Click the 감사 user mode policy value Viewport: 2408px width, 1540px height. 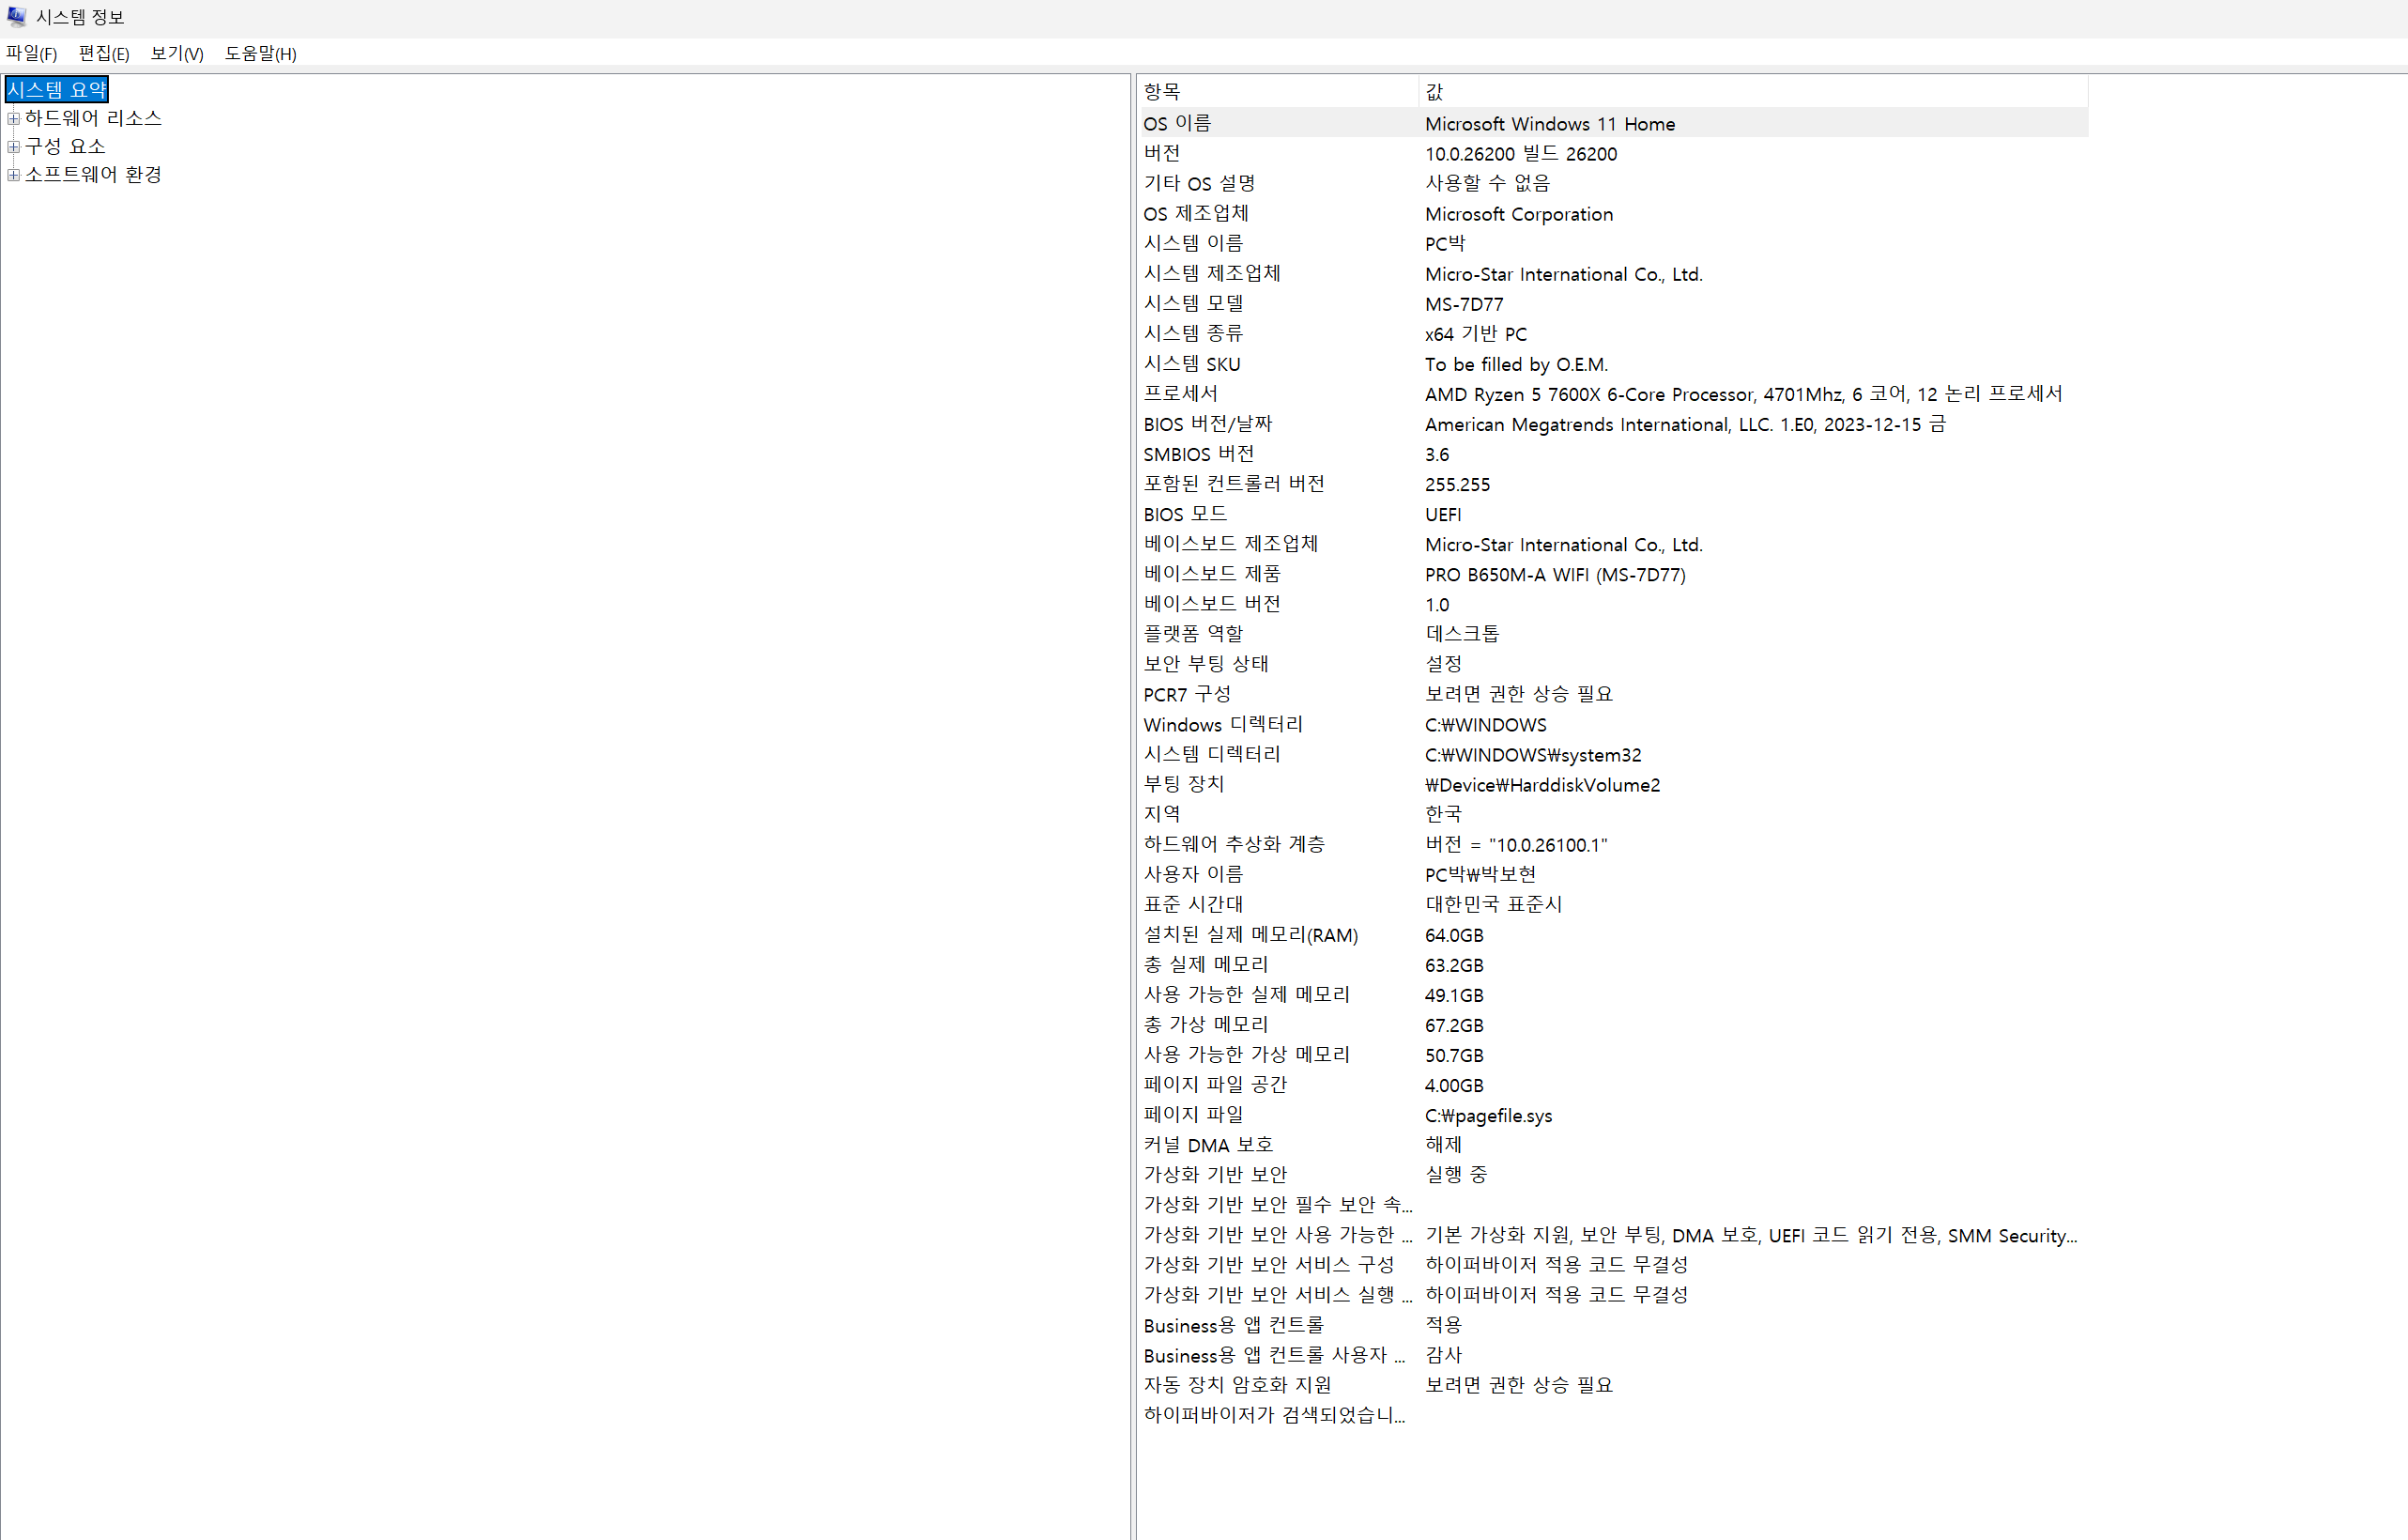click(1443, 1355)
